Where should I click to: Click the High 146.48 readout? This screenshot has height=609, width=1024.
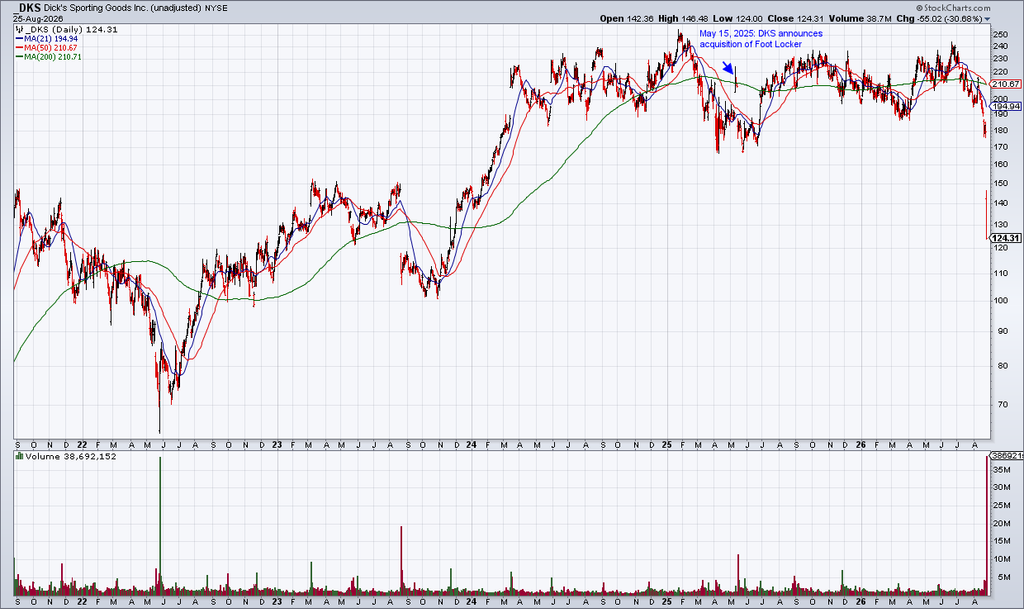684,19
